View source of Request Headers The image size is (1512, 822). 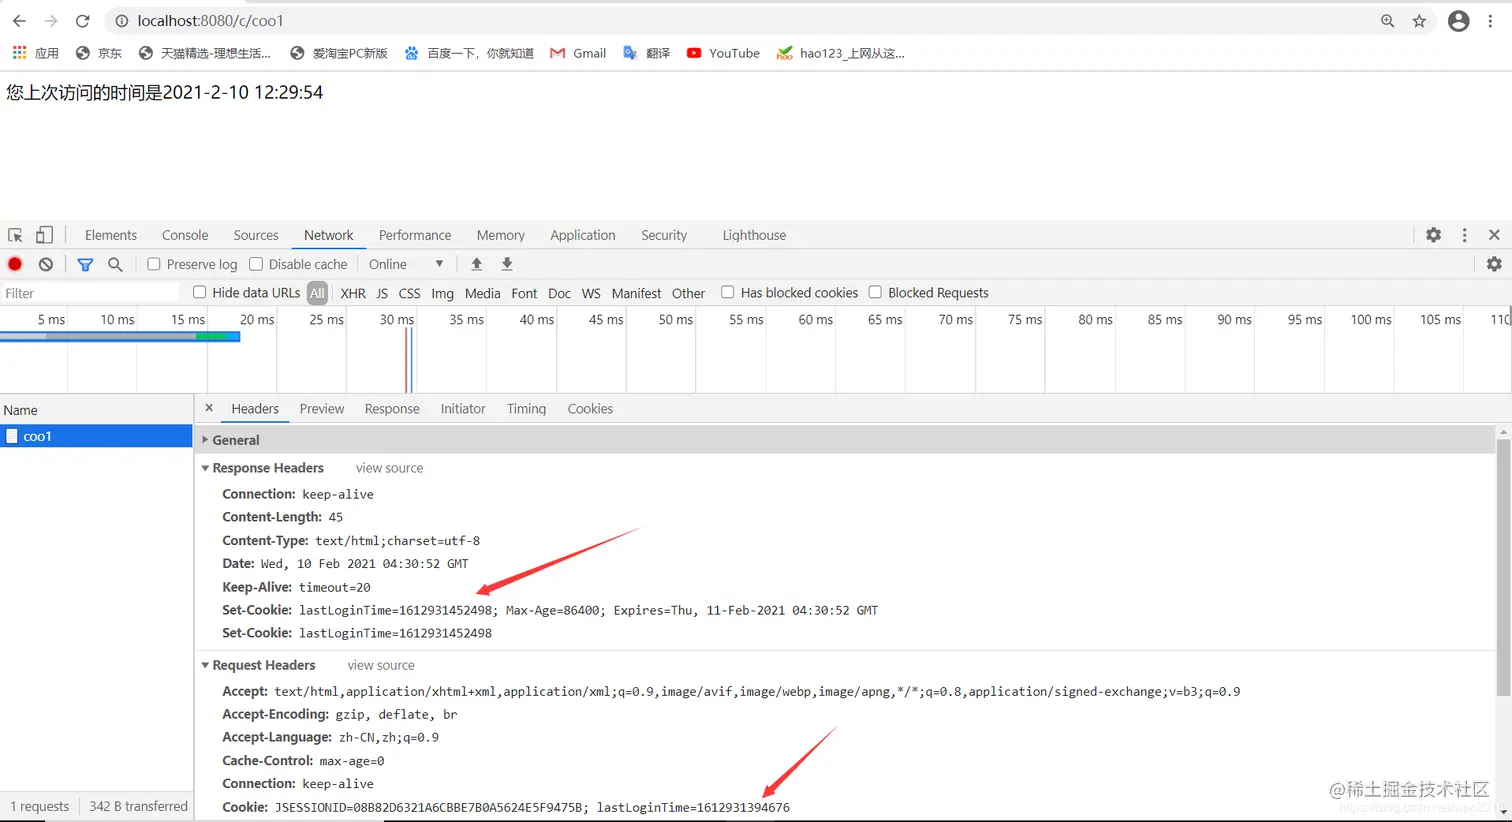[x=381, y=665]
